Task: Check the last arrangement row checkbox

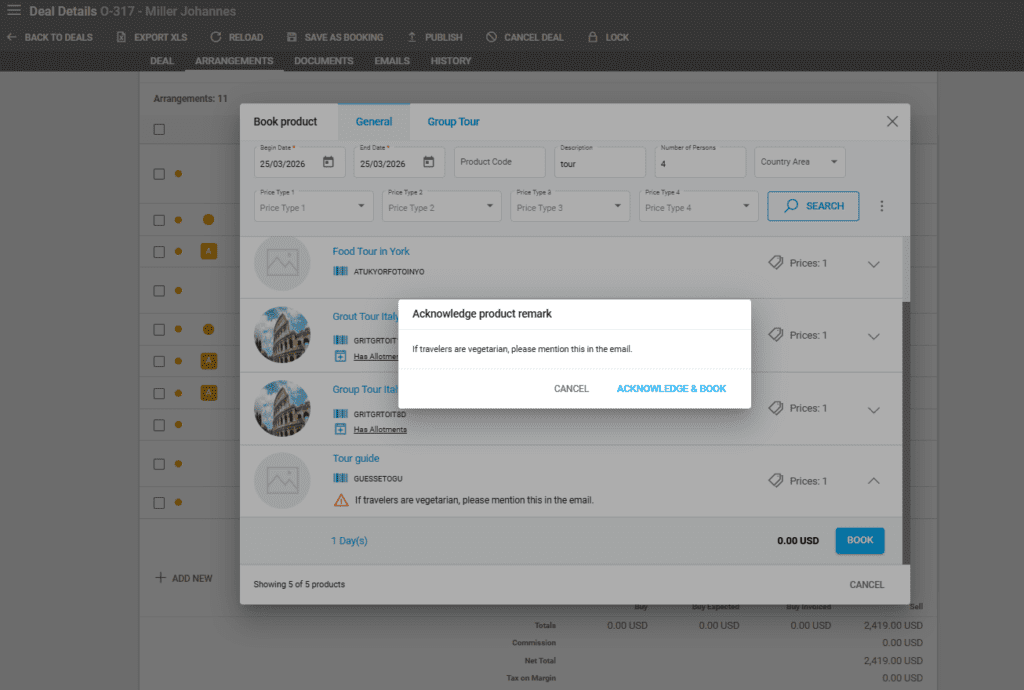Action: [x=159, y=503]
